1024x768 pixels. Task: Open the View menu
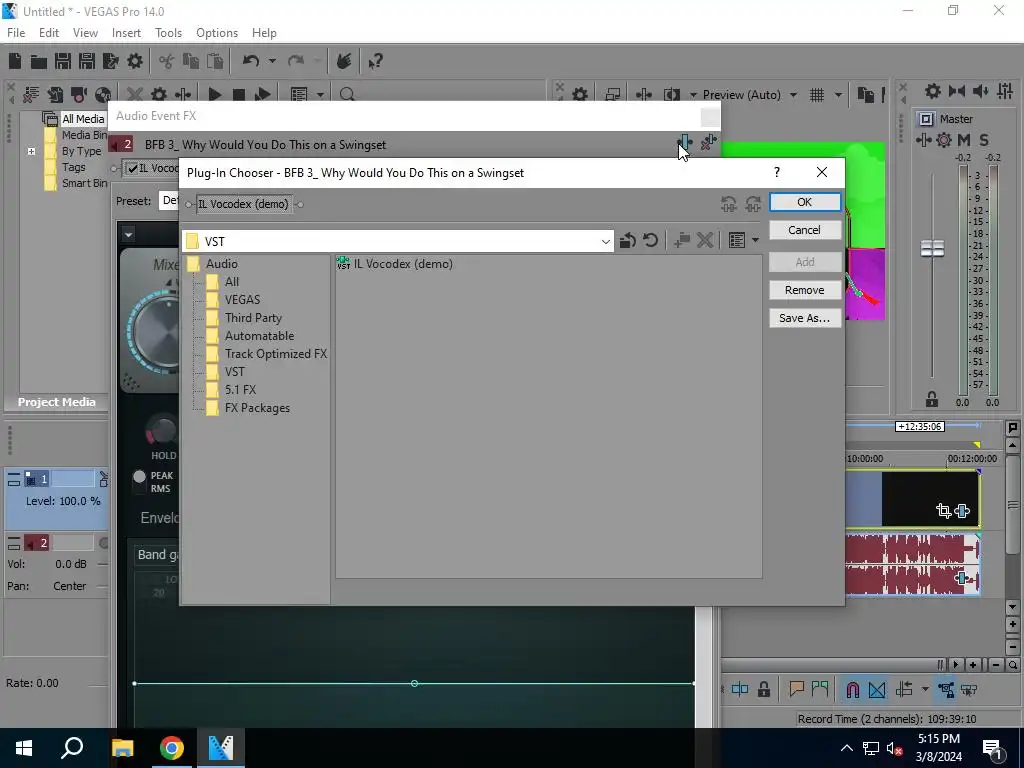click(85, 33)
